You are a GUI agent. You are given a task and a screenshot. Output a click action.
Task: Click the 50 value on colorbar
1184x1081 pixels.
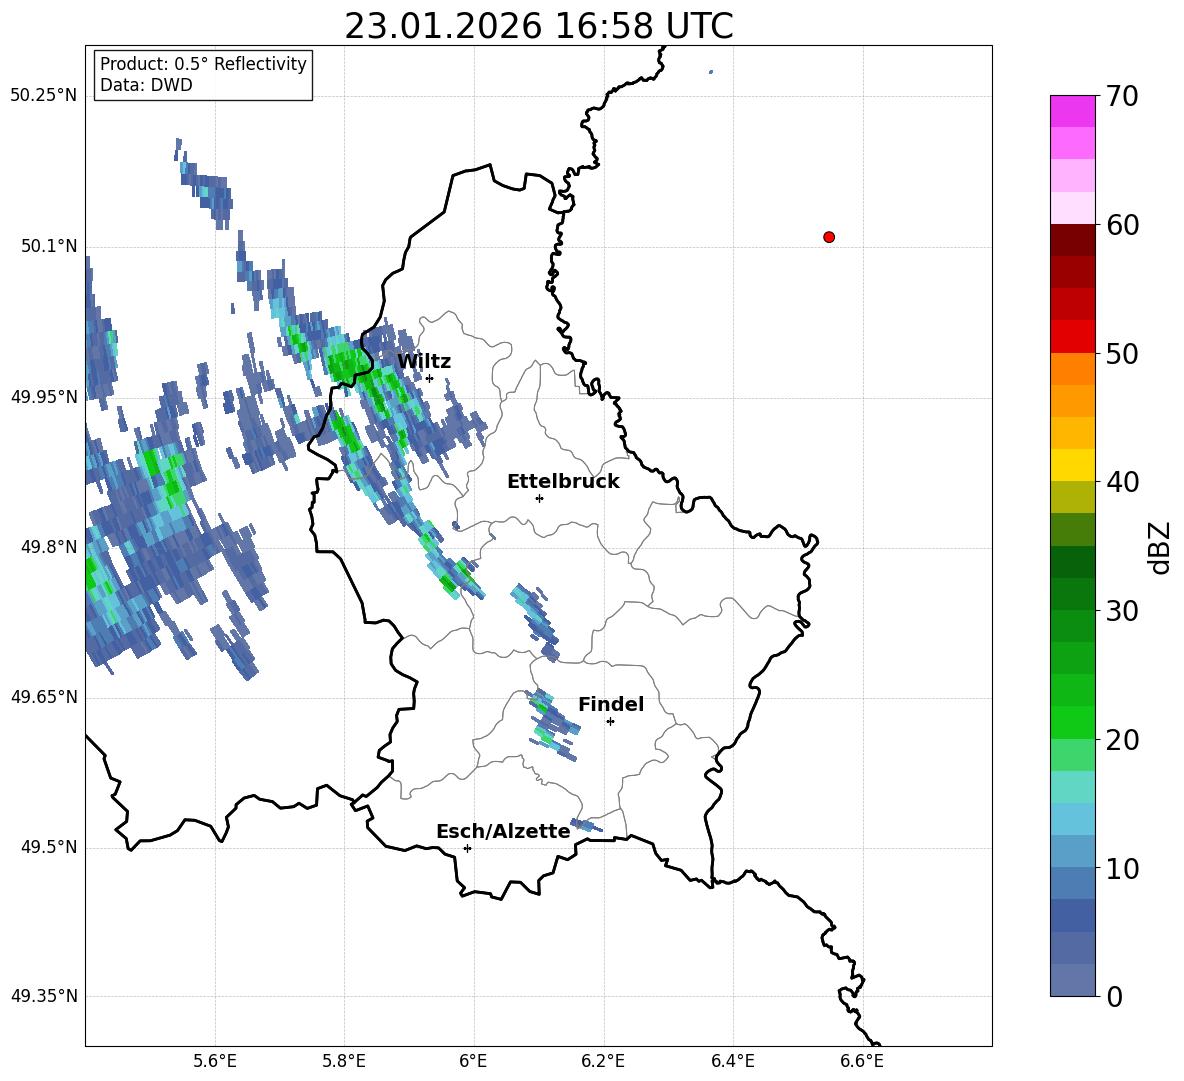click(1123, 354)
